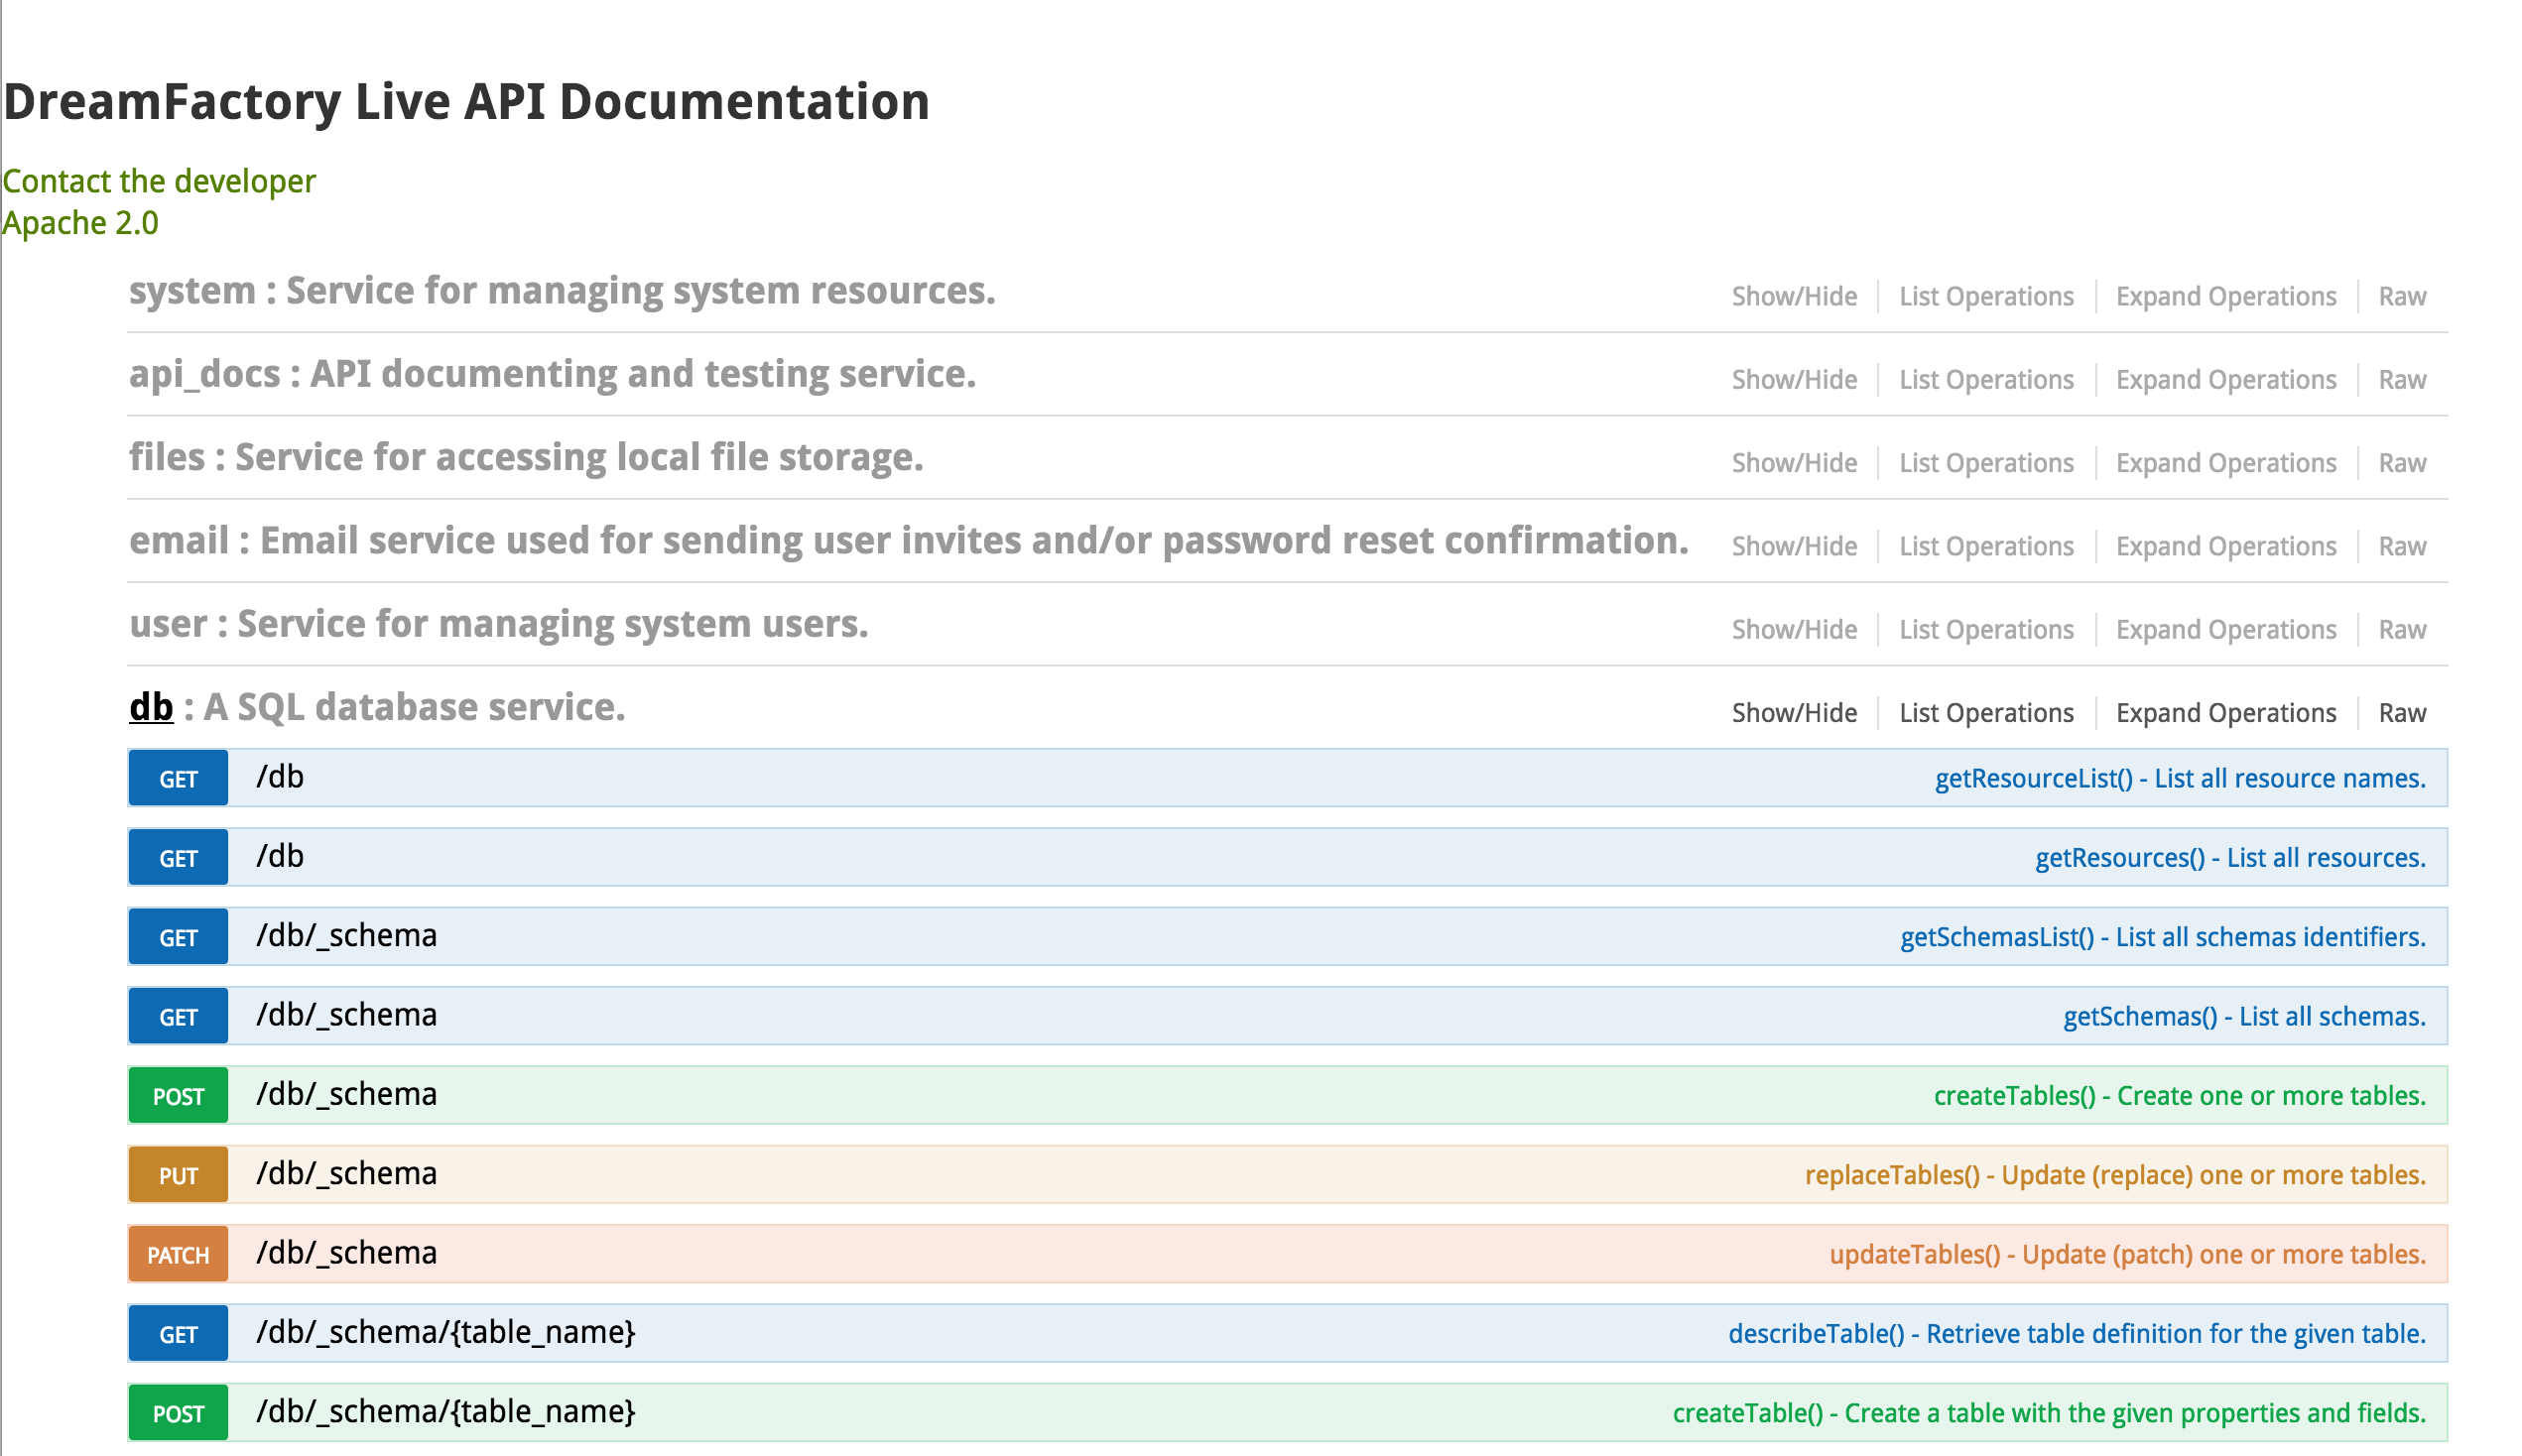Screen dimensions: 2522x1456
Task: List Operations for files service
Action: coord(1986,463)
